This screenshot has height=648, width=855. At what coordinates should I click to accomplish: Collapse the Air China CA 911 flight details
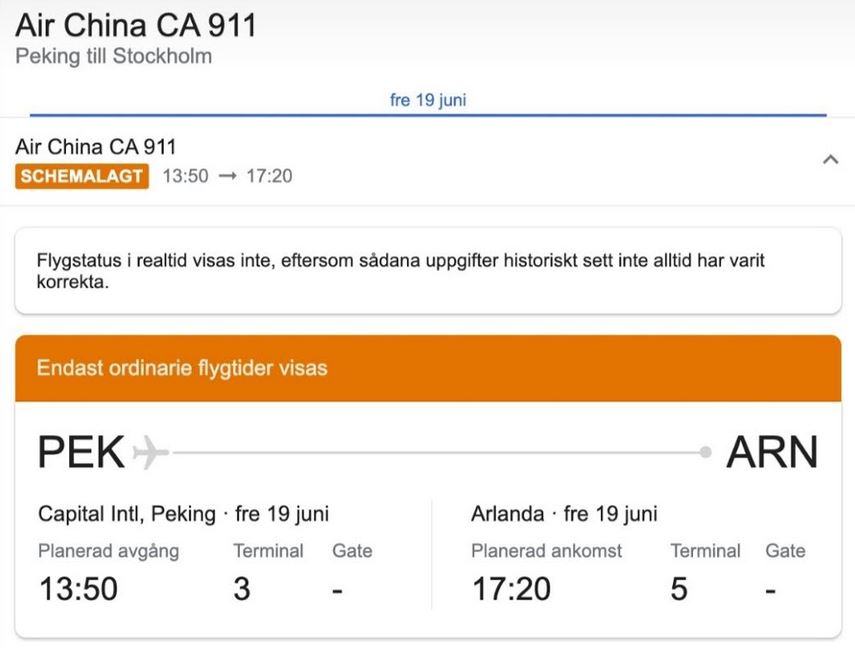(829, 160)
